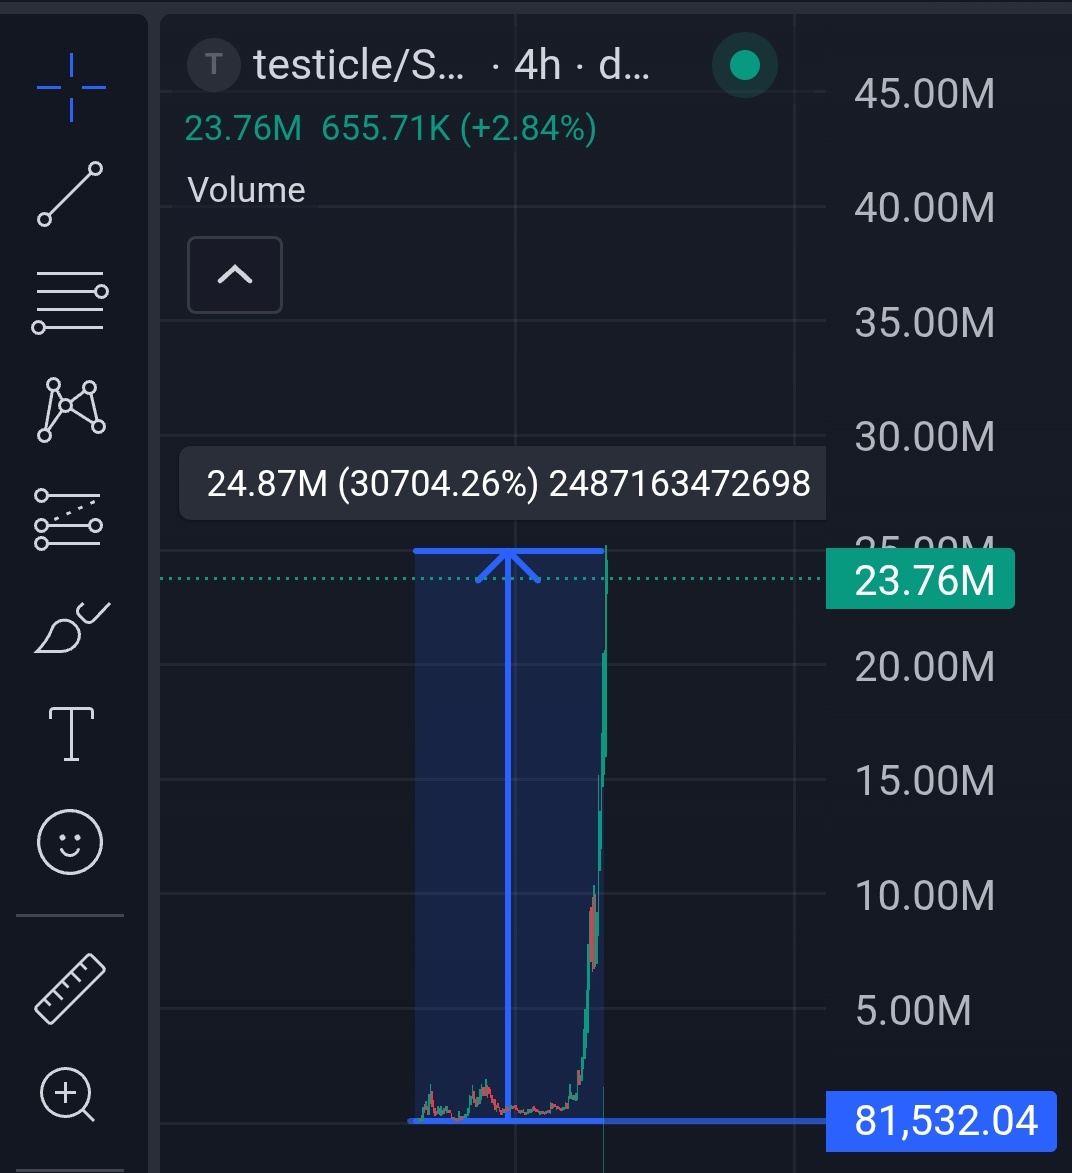Select the brush drawing tool

coord(72,627)
